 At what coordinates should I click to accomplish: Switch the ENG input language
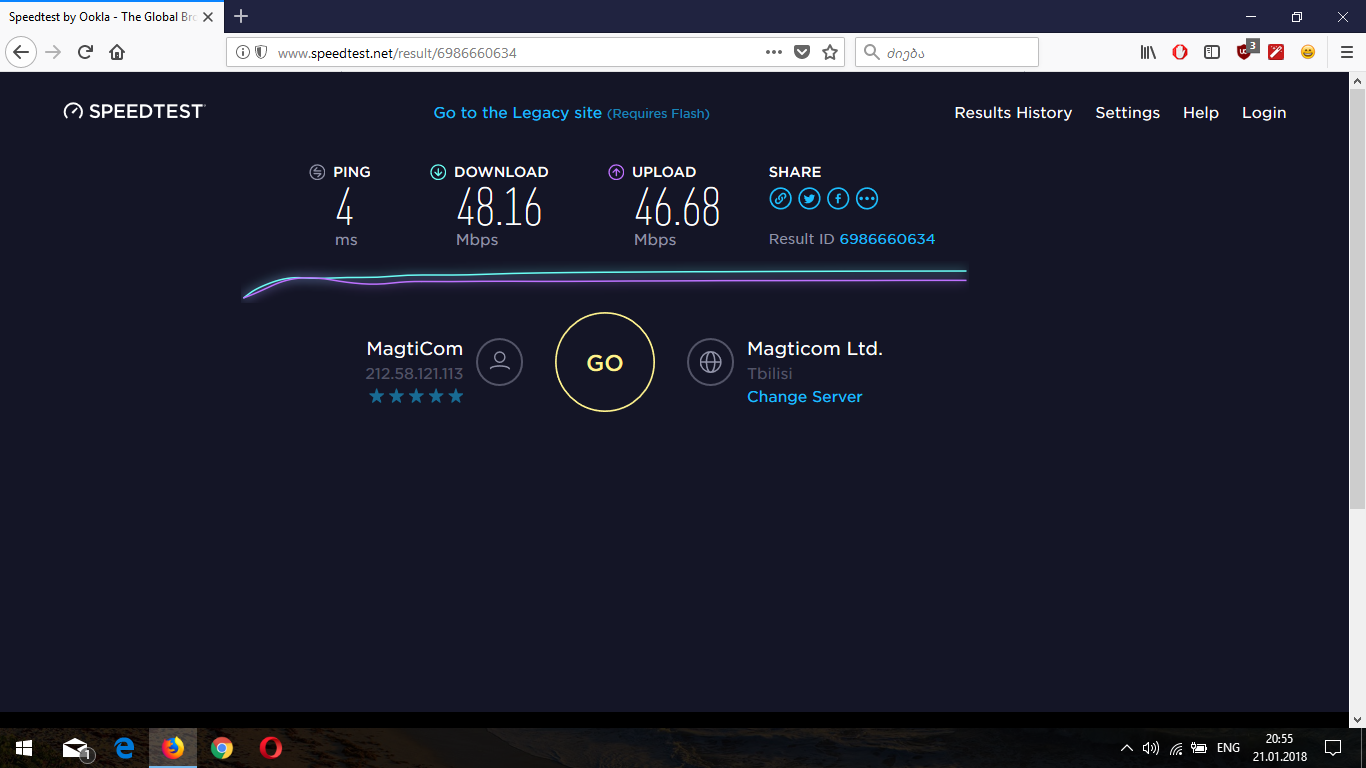[1228, 748]
